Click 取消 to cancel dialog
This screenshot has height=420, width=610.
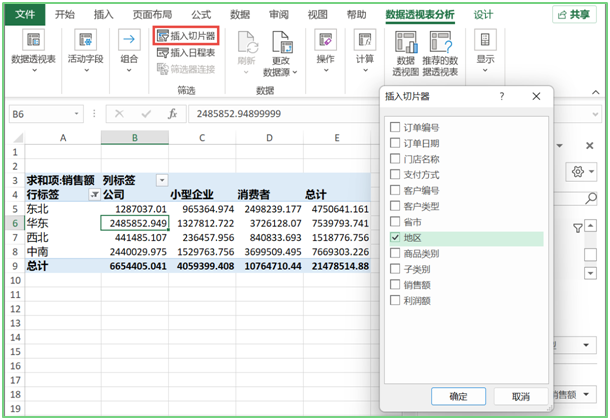(521, 396)
